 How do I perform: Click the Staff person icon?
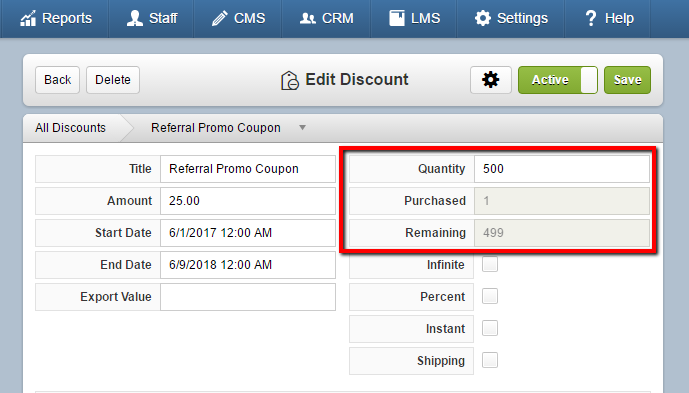click(134, 18)
